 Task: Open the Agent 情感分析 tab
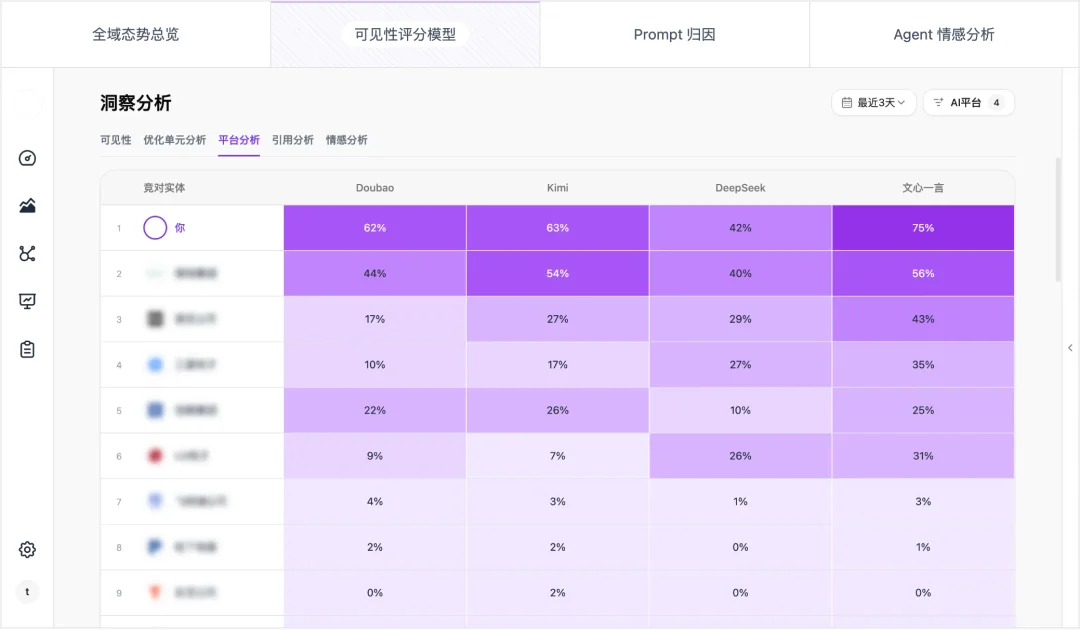[x=945, y=33]
